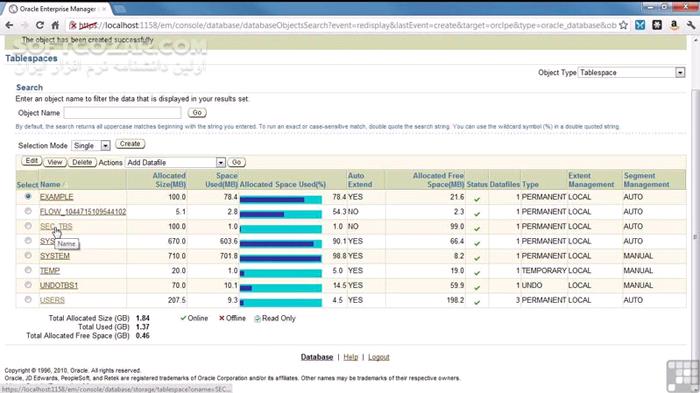Open the SYSTEM tablespace link
The width and height of the screenshot is (700, 393).
[55, 256]
